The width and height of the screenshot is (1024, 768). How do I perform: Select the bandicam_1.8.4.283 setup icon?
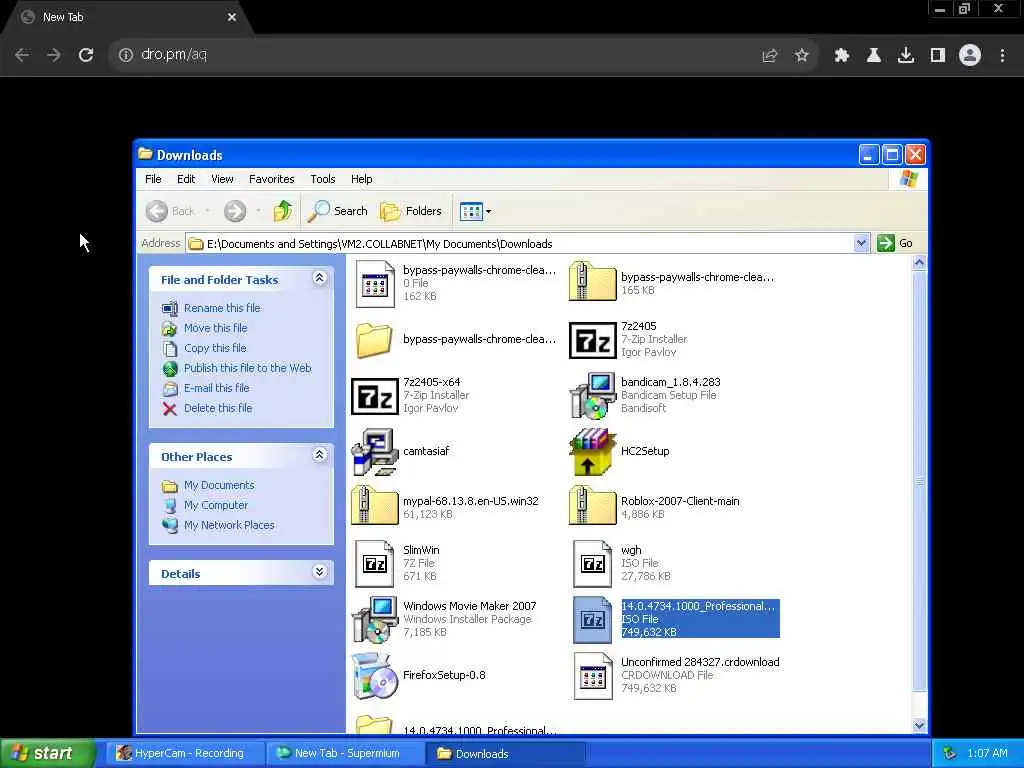(592, 396)
